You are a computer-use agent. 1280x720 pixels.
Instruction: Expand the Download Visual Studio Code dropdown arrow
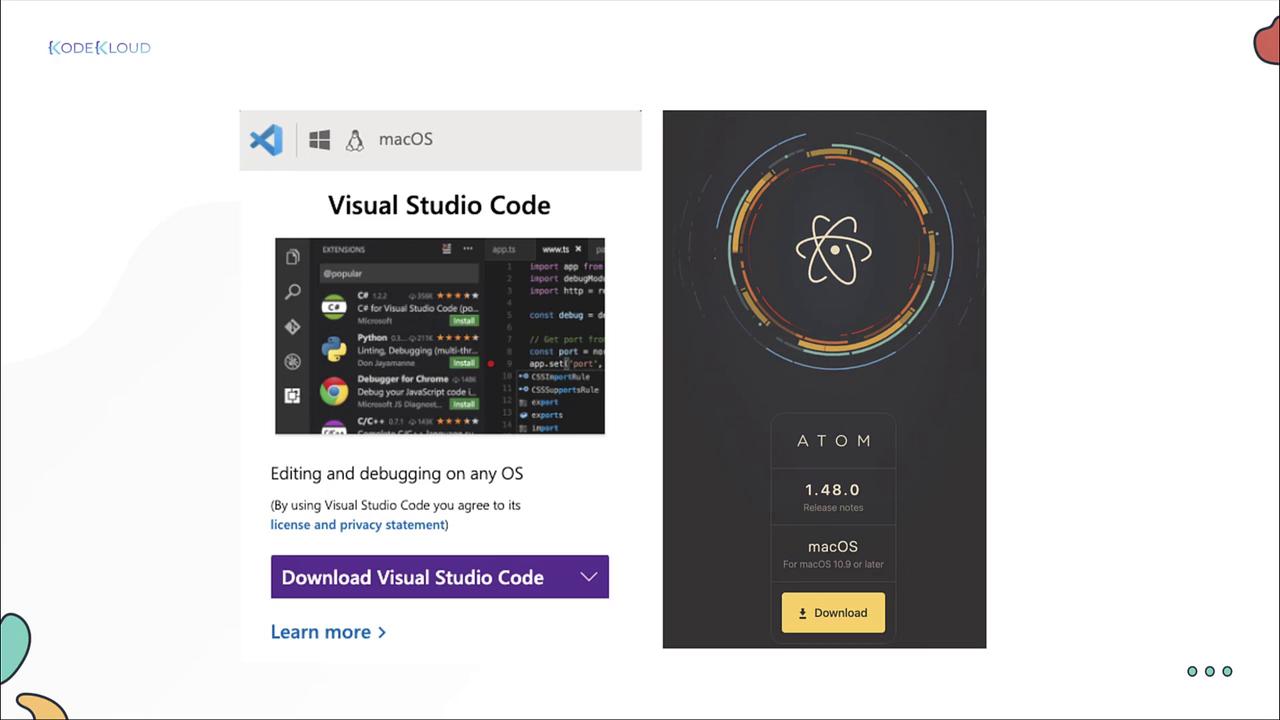[589, 577]
